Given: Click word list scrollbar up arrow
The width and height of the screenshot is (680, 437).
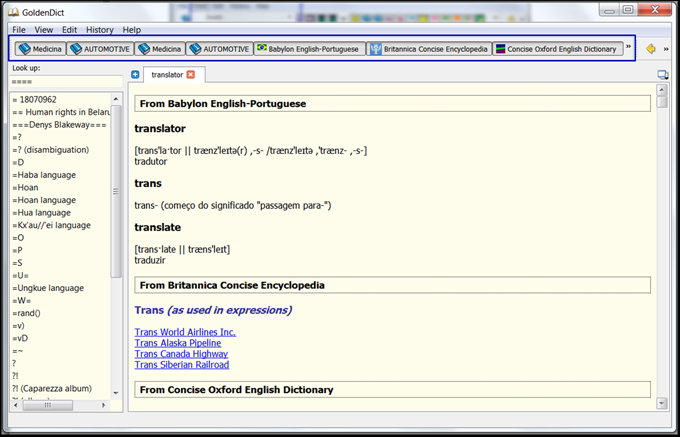Looking at the screenshot, I should click(x=116, y=99).
